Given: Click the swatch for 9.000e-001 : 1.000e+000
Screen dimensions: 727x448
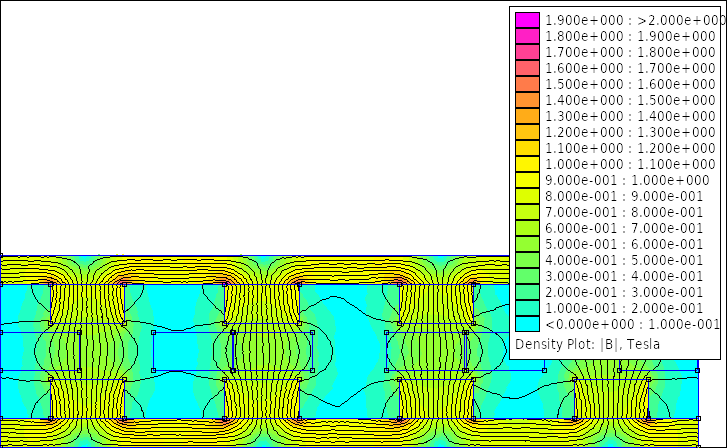Looking at the screenshot, I should [527, 180].
